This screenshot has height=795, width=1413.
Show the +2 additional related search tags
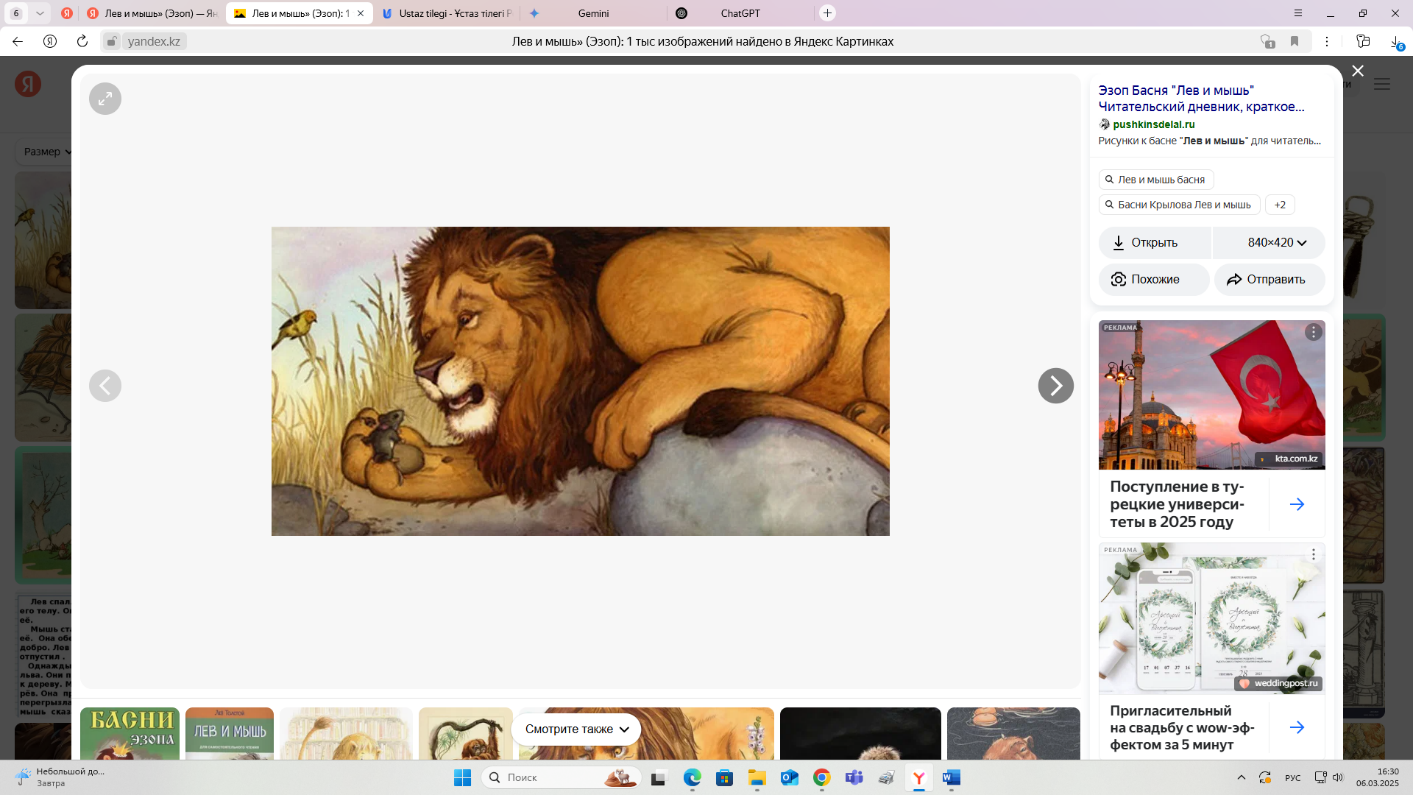pyautogui.click(x=1280, y=205)
